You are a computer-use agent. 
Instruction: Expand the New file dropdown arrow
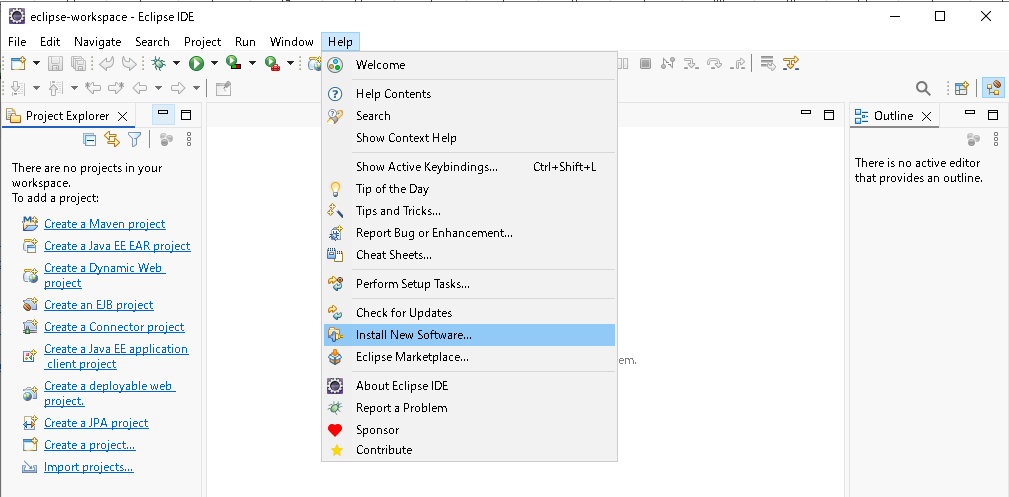[36, 63]
